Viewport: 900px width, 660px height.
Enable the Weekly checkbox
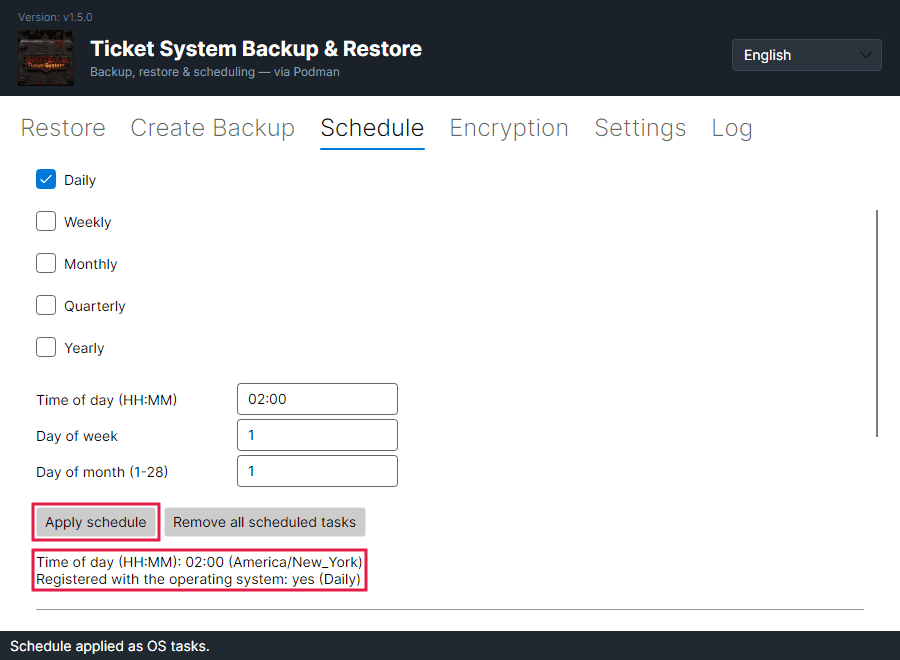click(46, 221)
